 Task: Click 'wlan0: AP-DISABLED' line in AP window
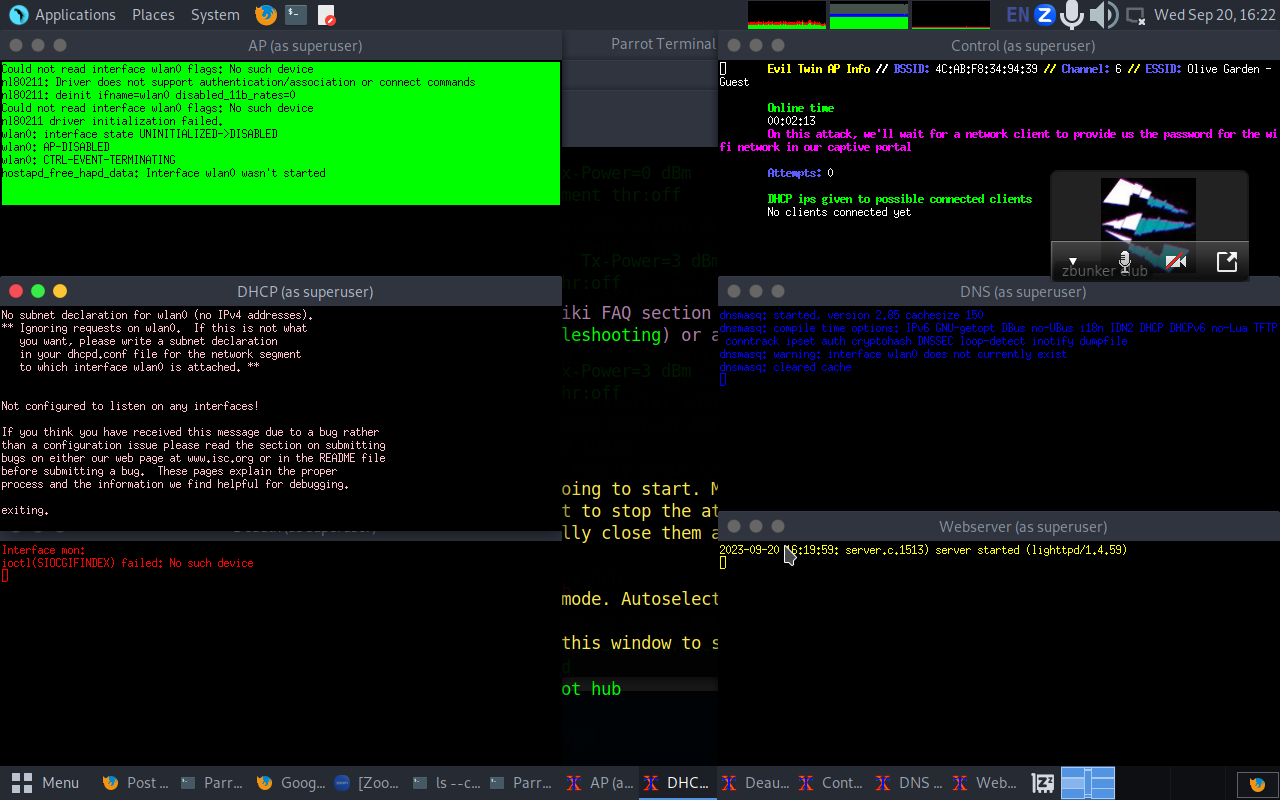tap(56, 147)
